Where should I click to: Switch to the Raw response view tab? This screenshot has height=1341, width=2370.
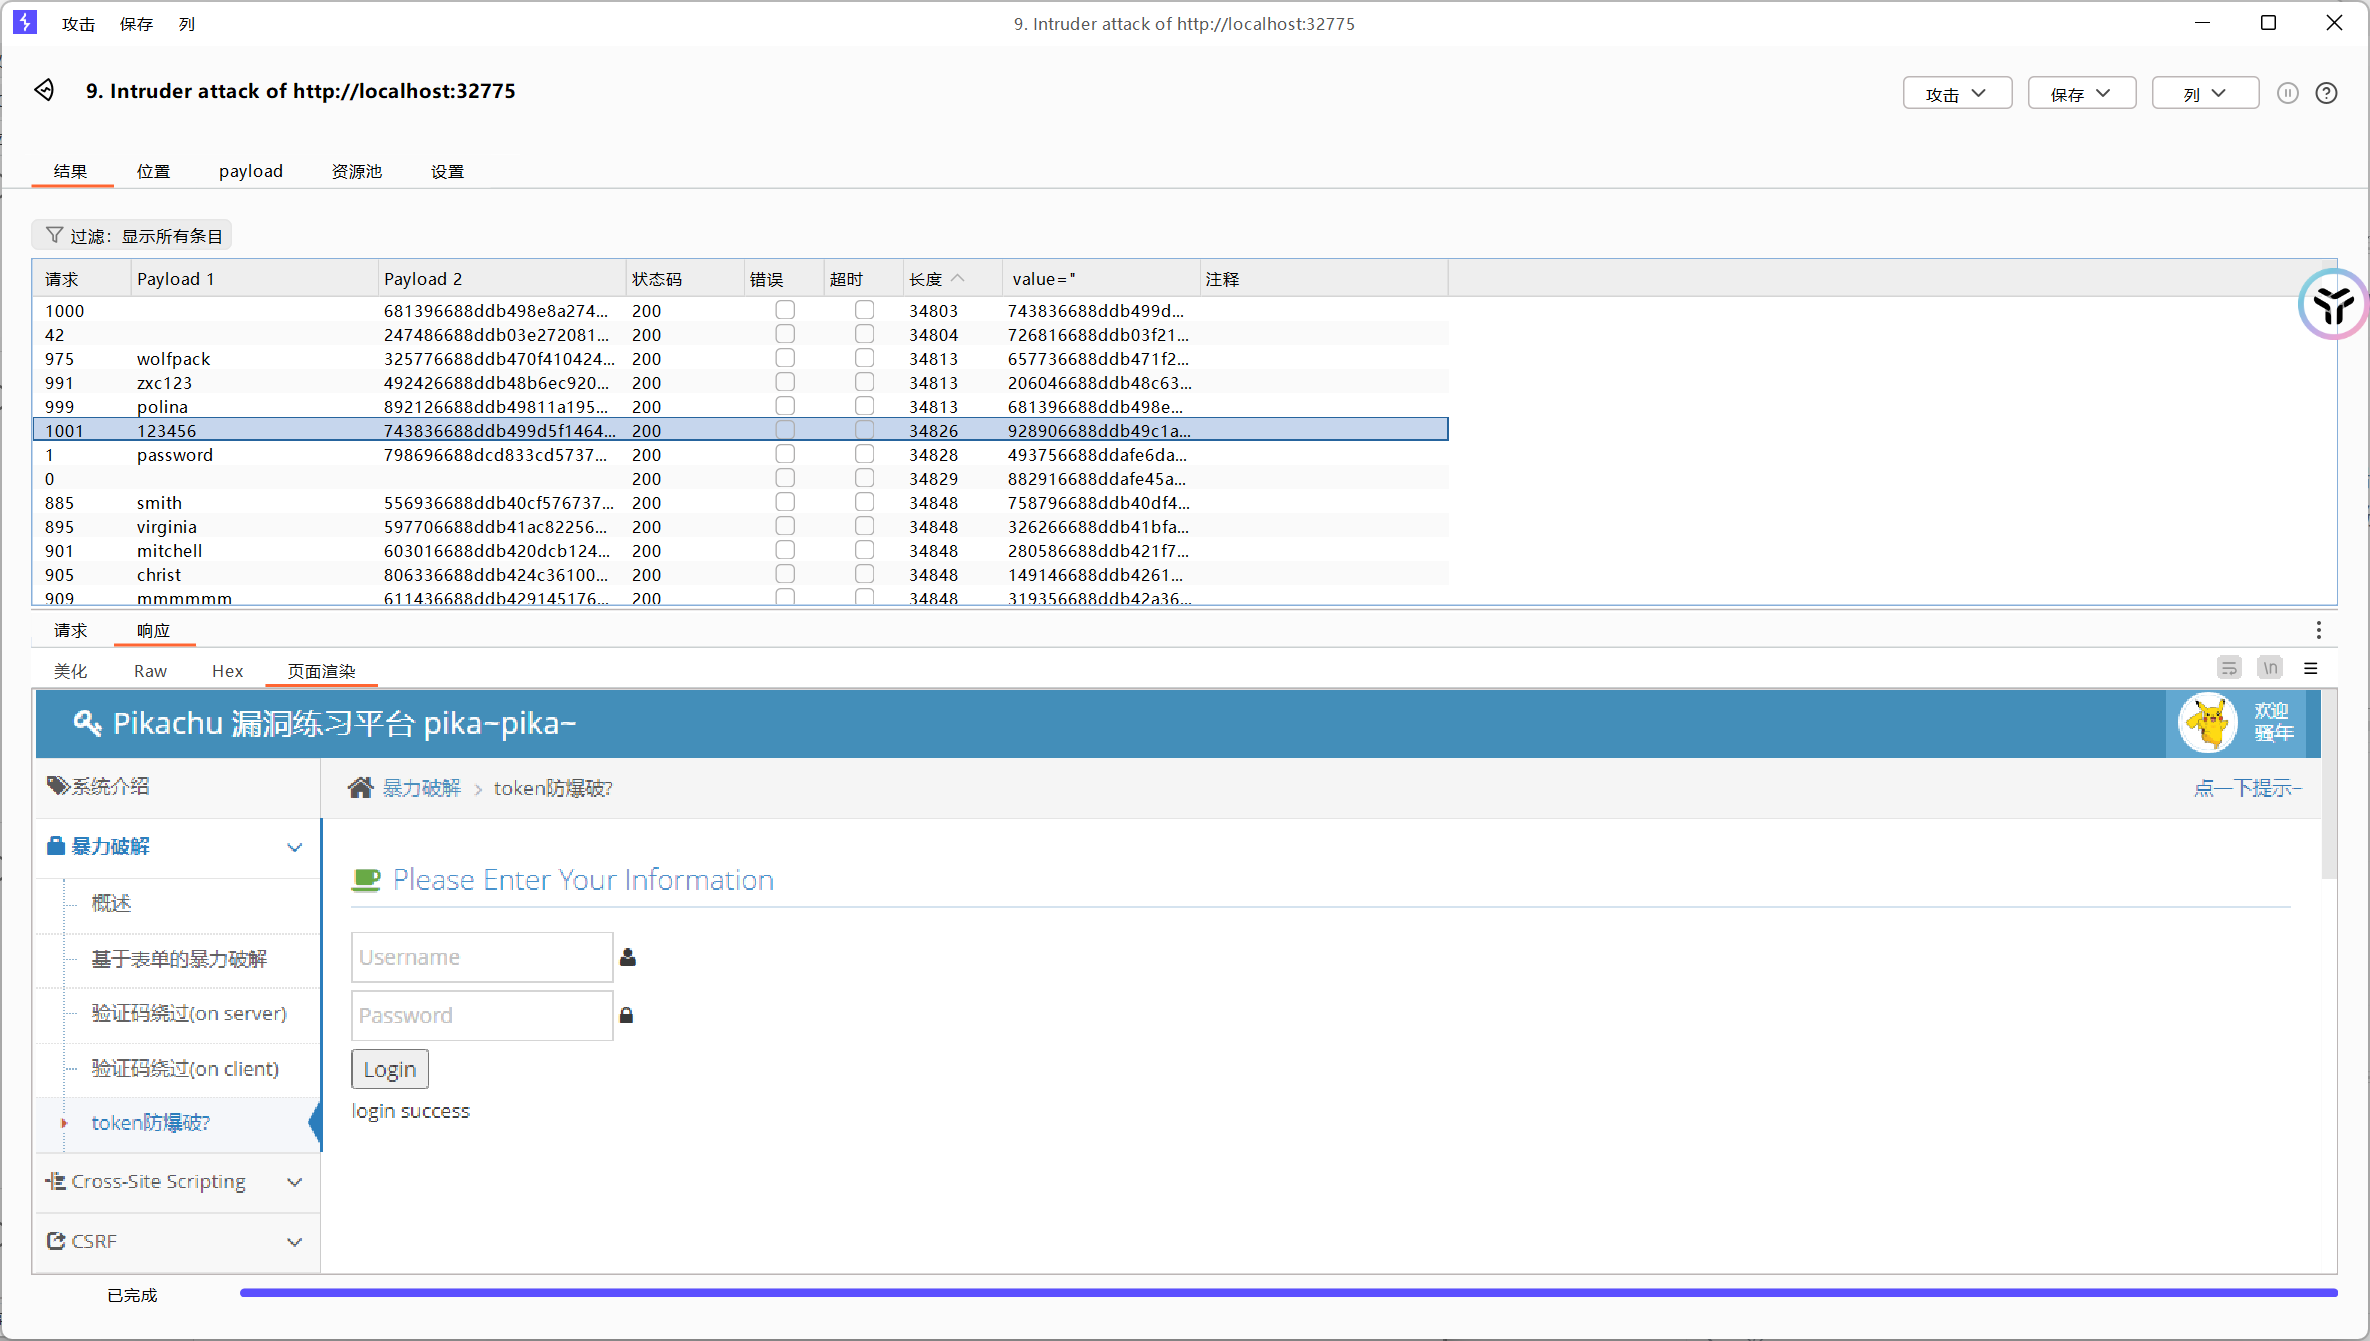tap(150, 671)
